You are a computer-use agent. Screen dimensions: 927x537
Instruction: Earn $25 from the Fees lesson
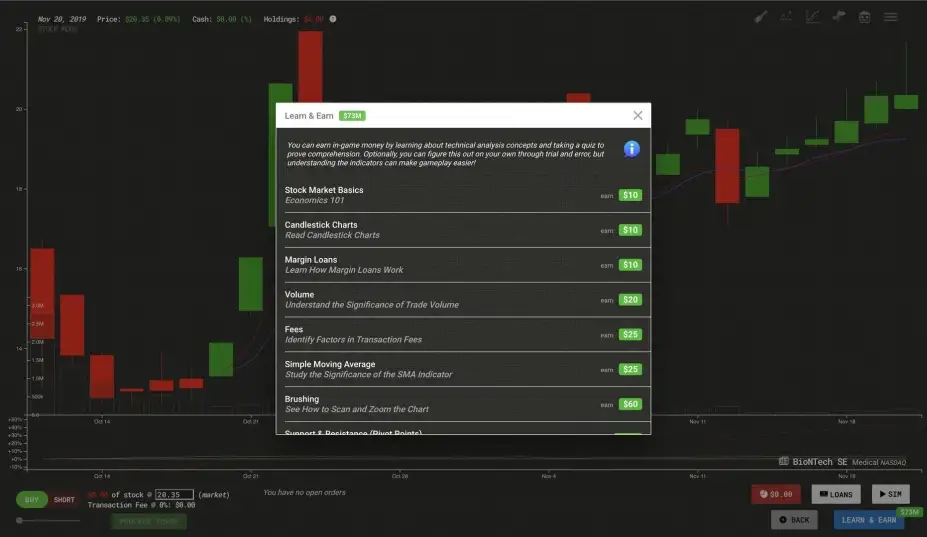(x=630, y=335)
